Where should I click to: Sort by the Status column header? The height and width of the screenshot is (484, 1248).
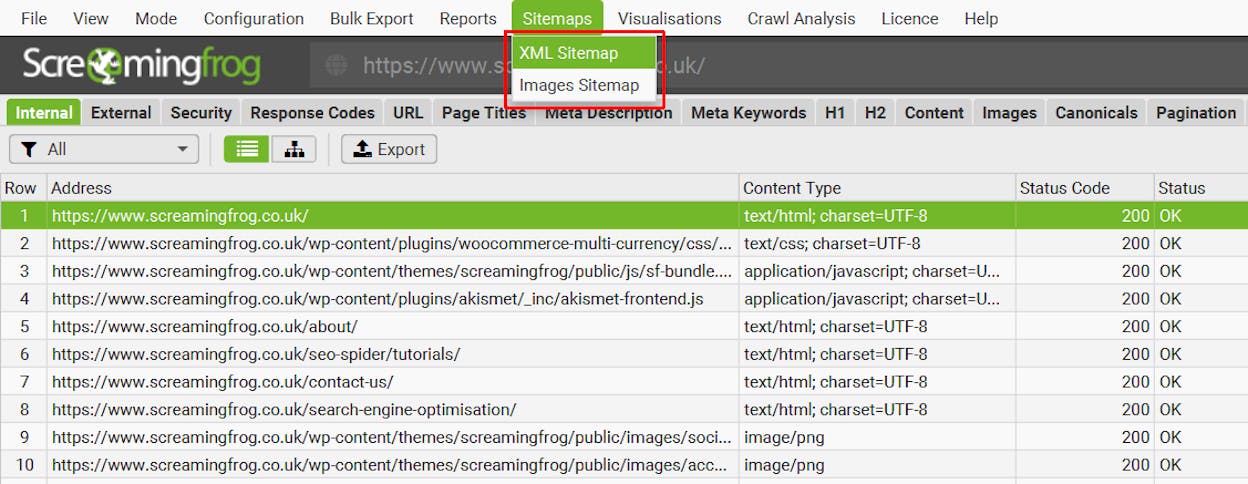[x=1200, y=188]
